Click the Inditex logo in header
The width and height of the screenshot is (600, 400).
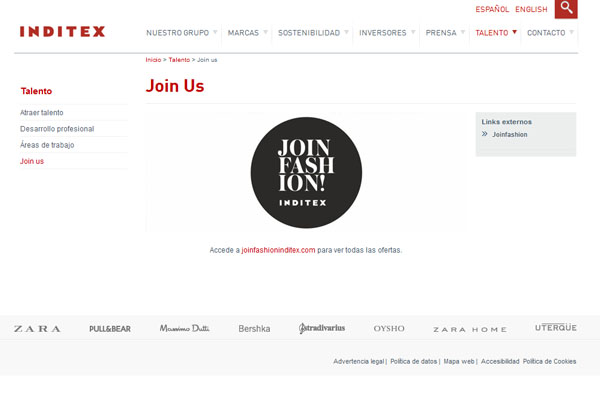62,31
